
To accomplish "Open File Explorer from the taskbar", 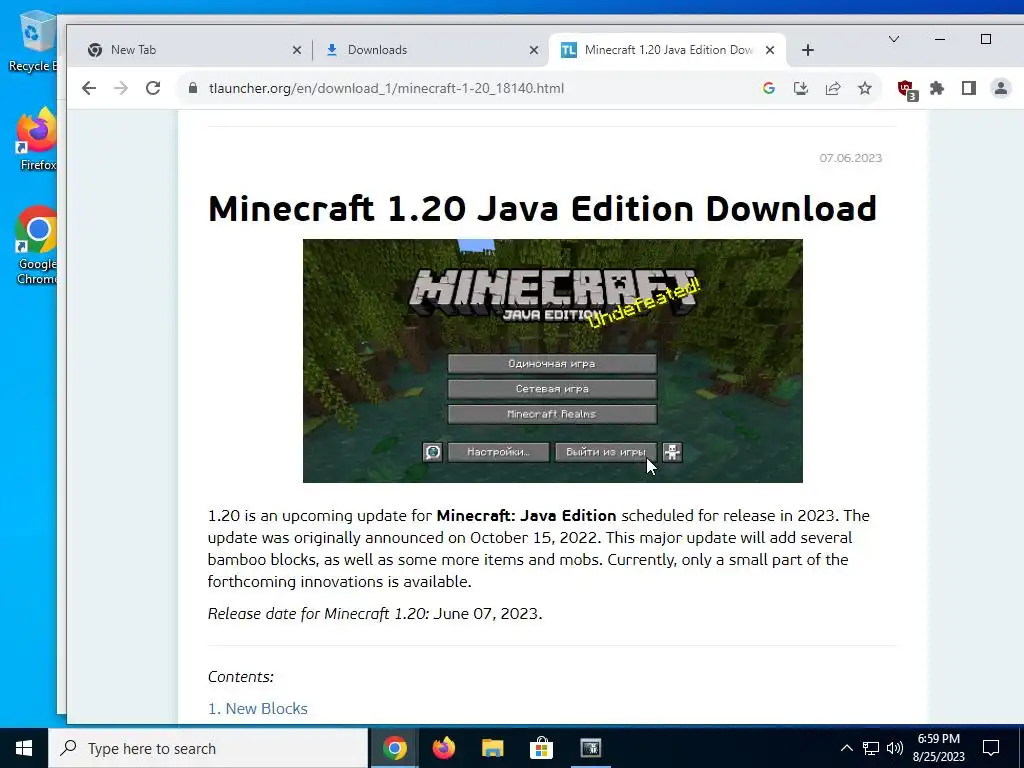I will coord(492,748).
